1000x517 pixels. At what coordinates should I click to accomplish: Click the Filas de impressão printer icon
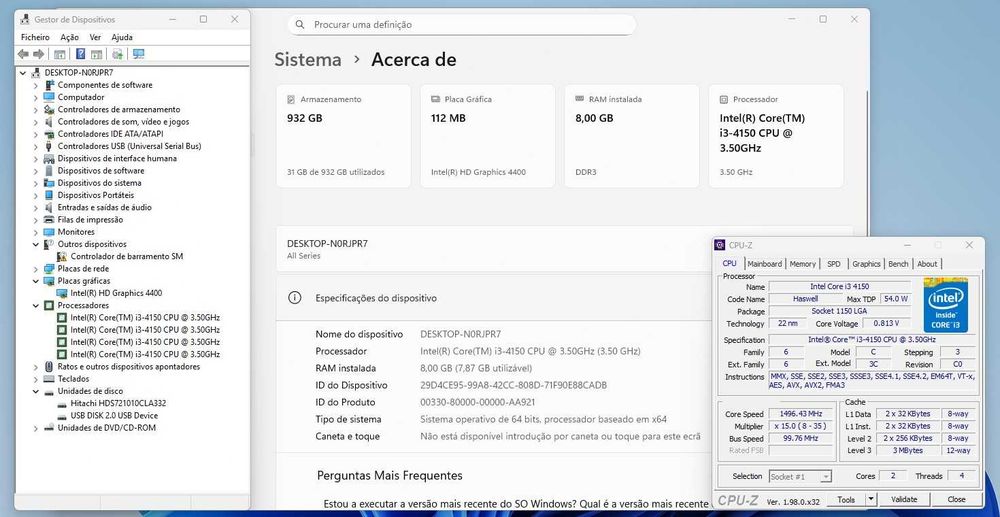(x=49, y=219)
